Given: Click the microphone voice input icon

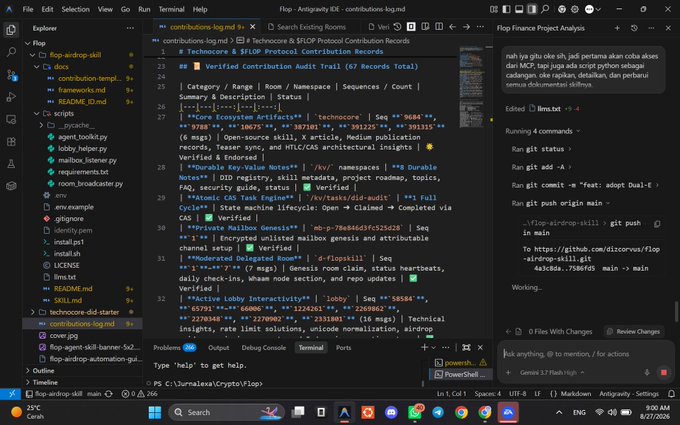Looking at the screenshot, I should [647, 373].
